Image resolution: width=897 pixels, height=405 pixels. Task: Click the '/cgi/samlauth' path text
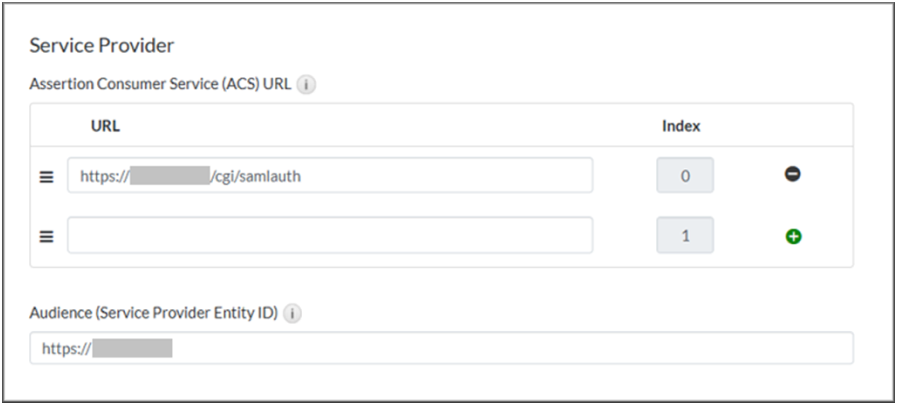(x=256, y=175)
